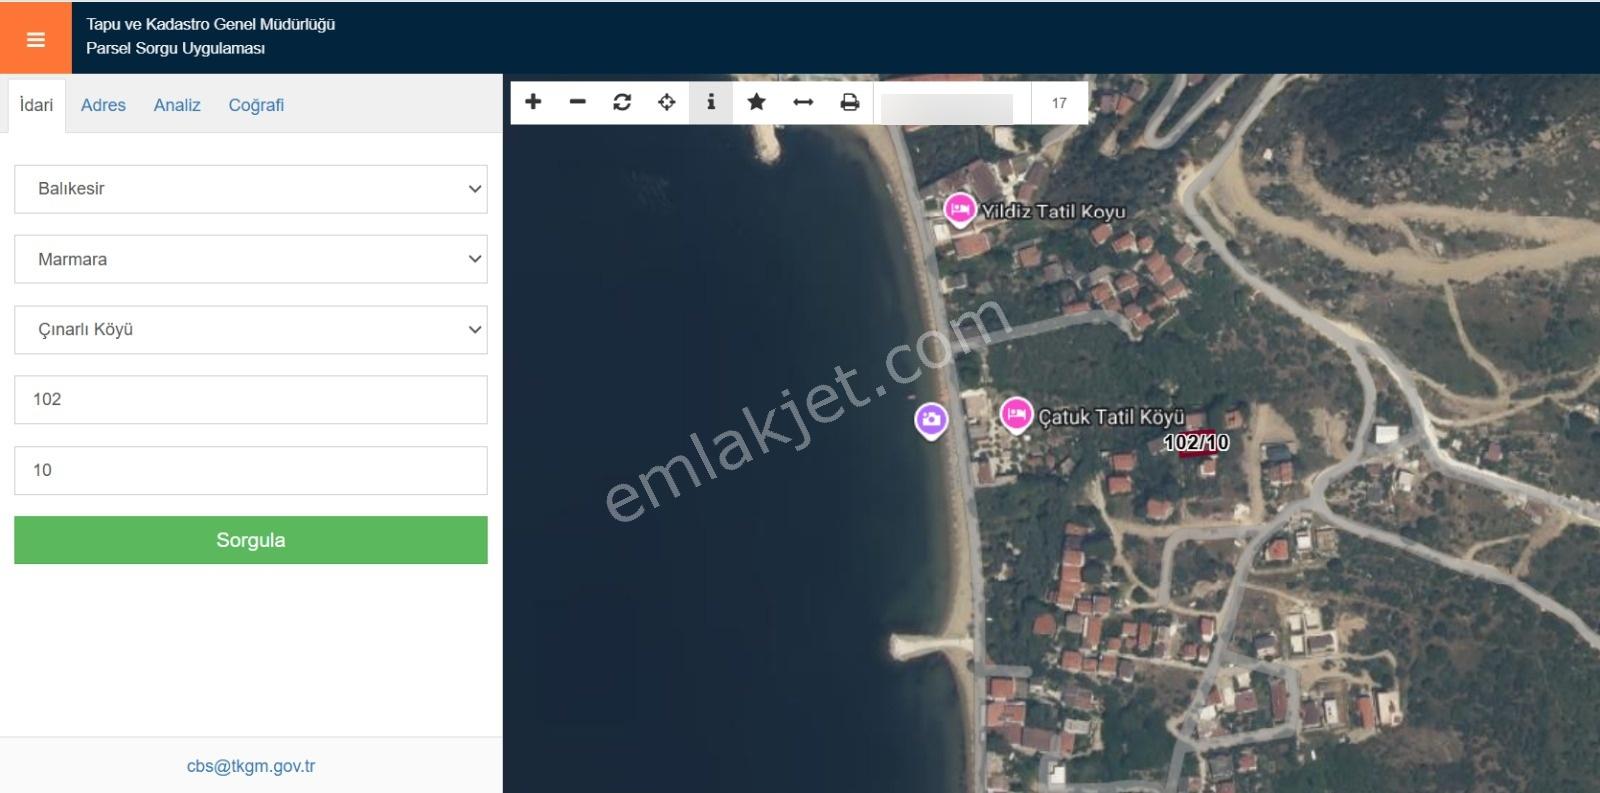Click the purple camera map marker
The width and height of the screenshot is (1600, 793).
pos(931,420)
